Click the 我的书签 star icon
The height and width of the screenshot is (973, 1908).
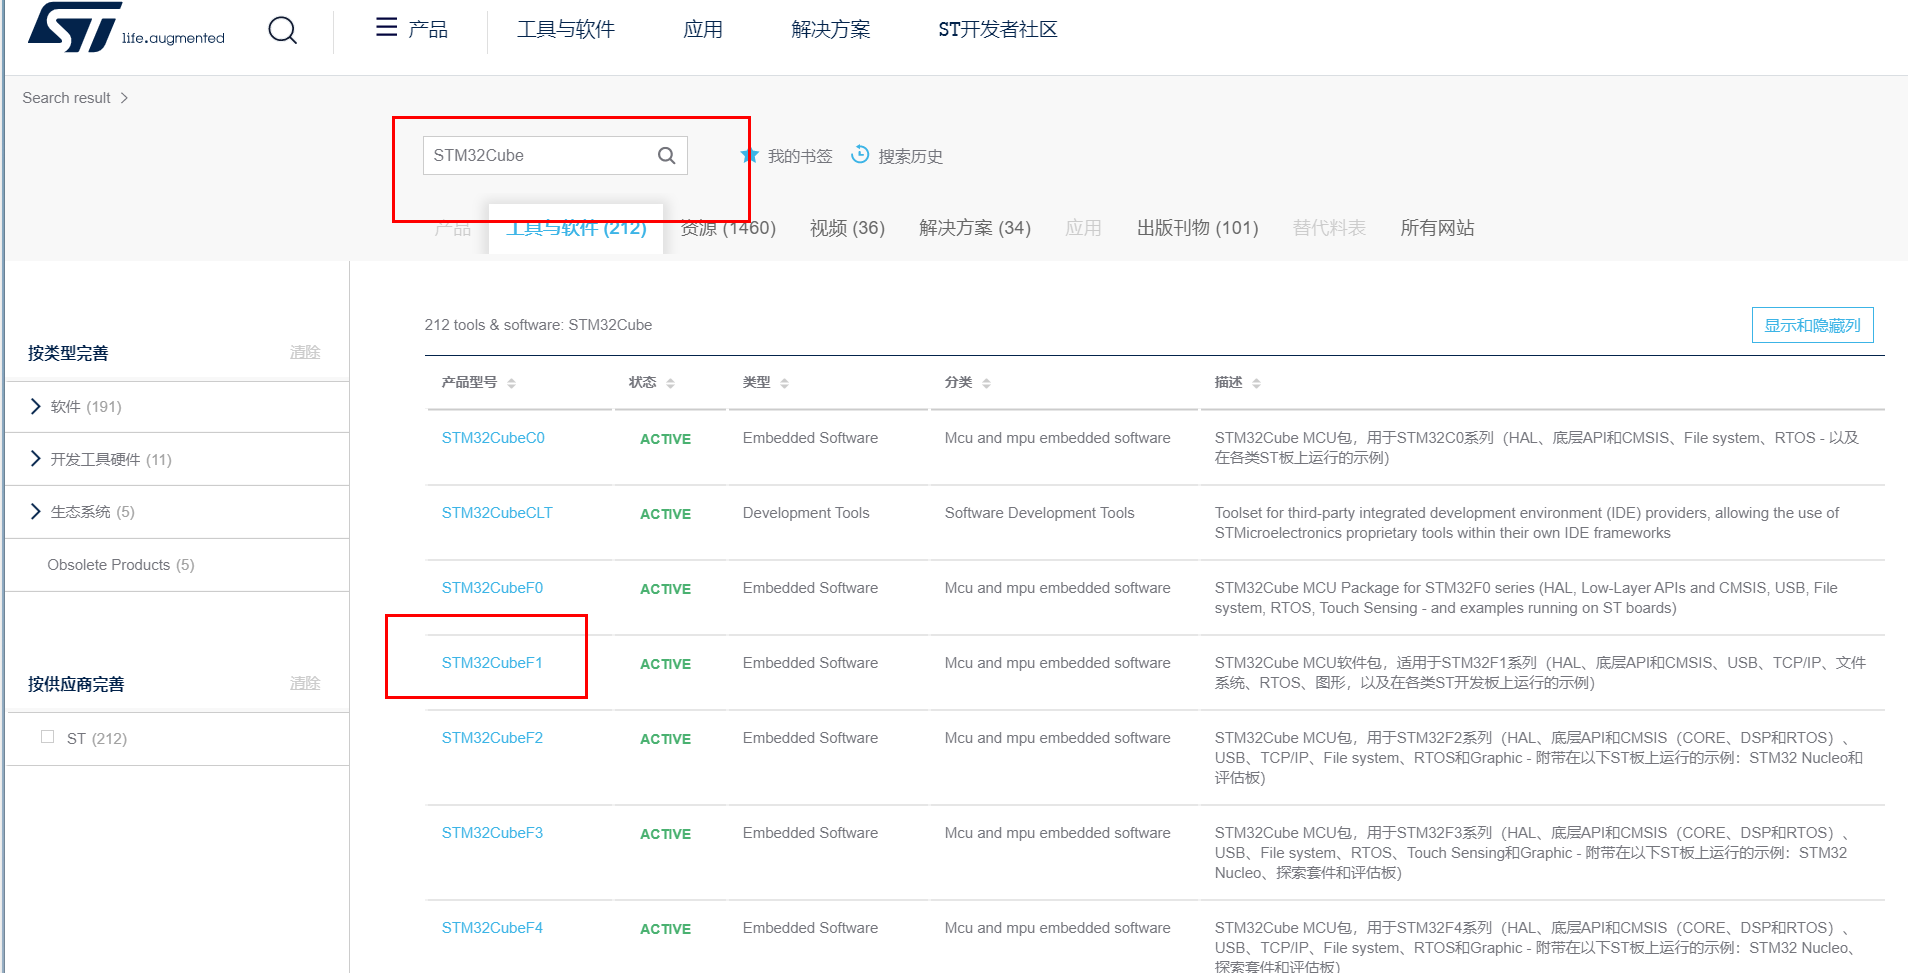749,156
